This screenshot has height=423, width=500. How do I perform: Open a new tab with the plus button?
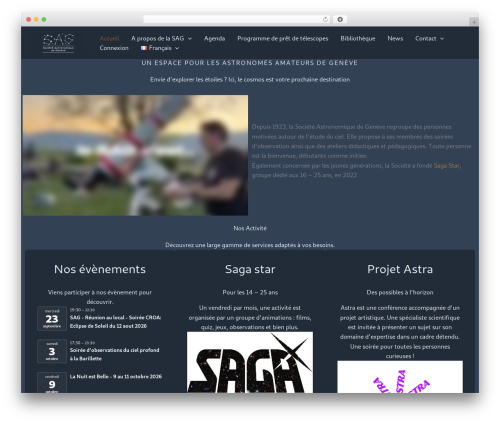[474, 22]
